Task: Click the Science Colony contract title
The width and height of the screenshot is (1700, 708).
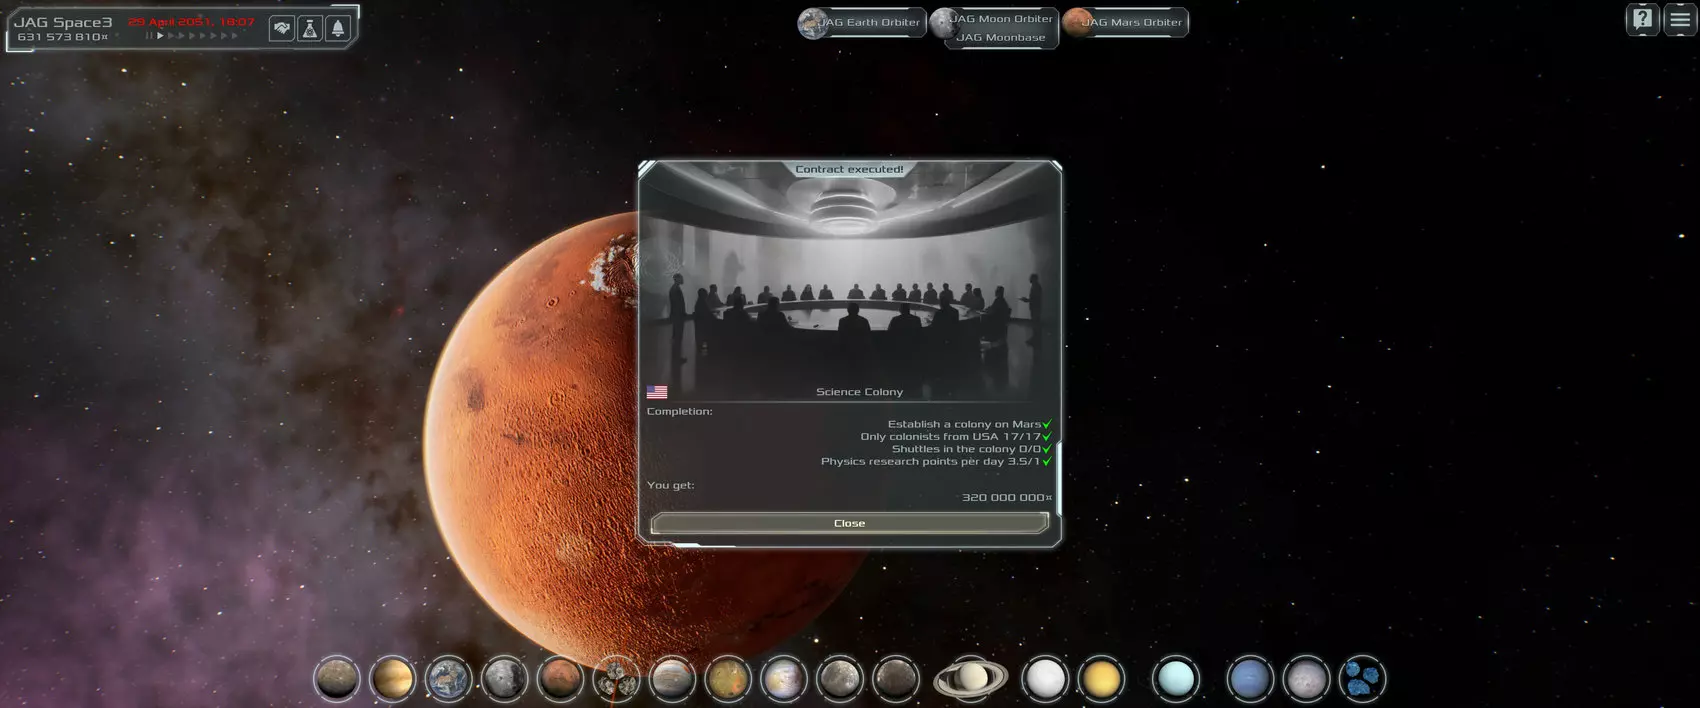Action: pyautogui.click(x=859, y=392)
